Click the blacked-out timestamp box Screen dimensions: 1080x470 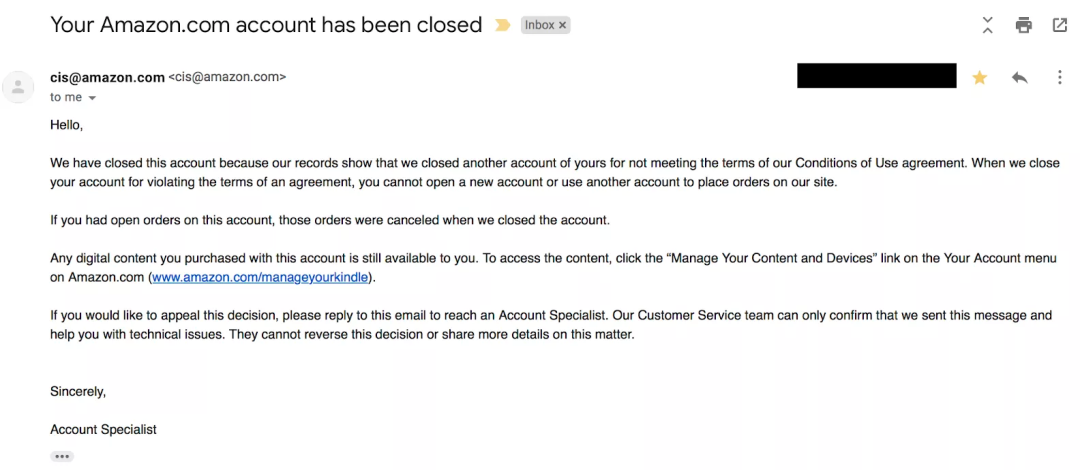pyautogui.click(x=876, y=76)
